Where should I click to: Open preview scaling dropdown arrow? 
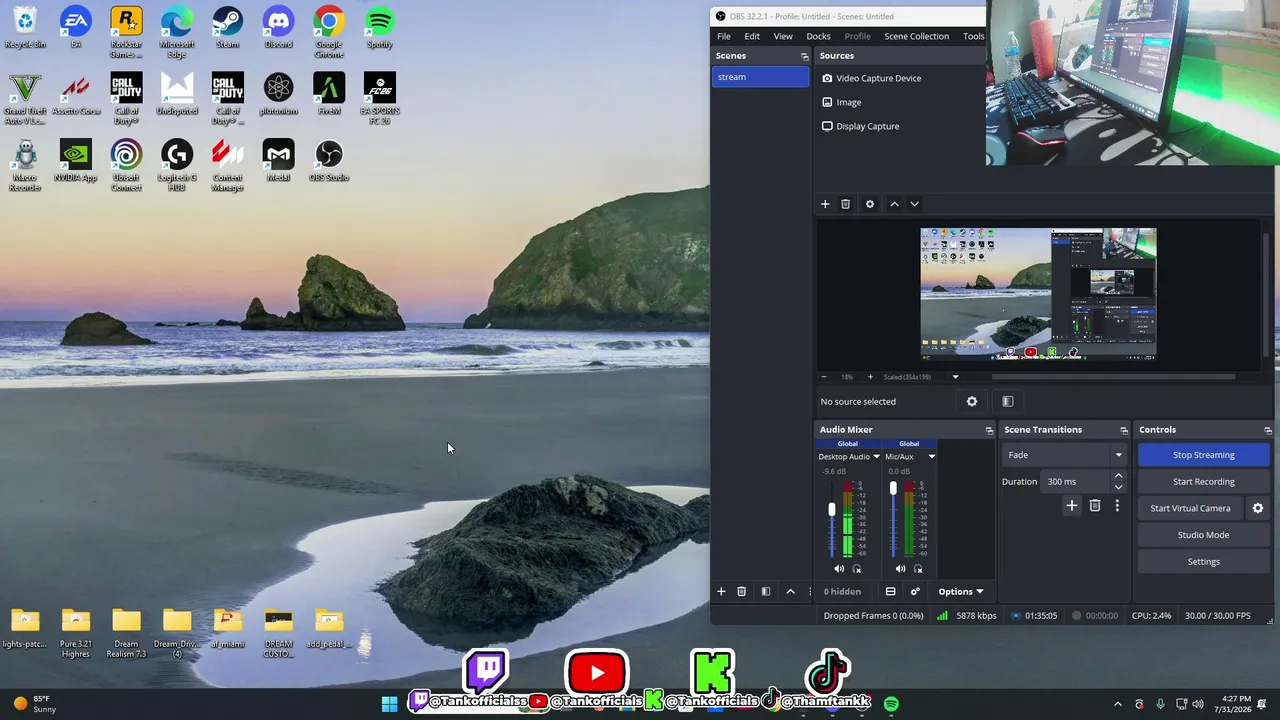tap(955, 377)
